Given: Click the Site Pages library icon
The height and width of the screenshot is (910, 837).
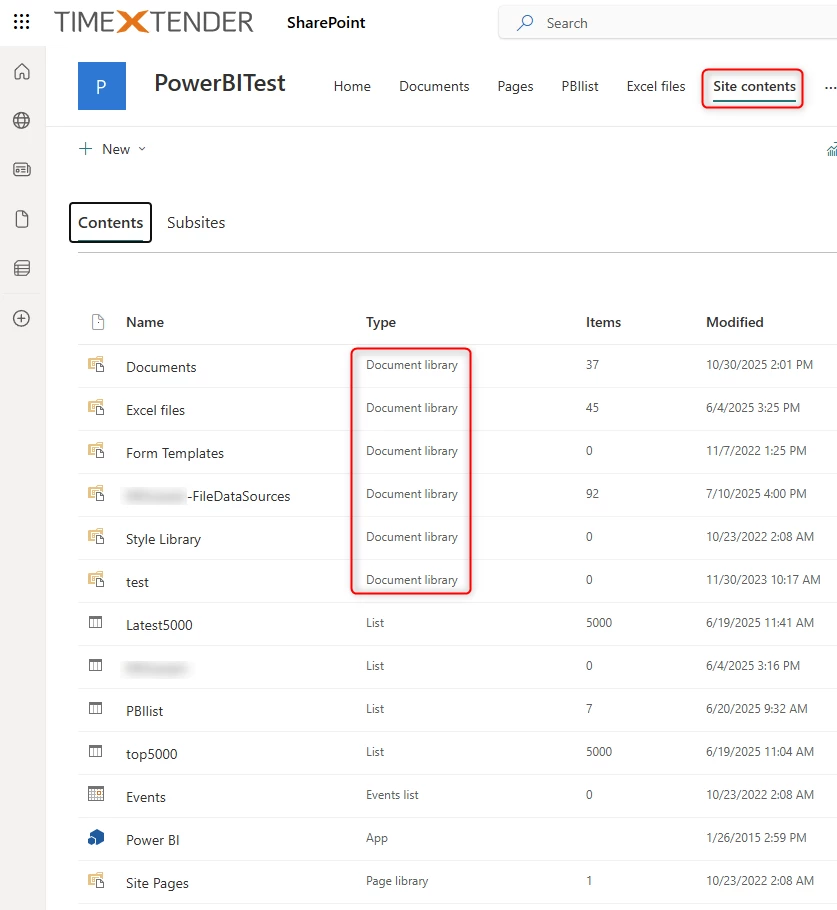Looking at the screenshot, I should [x=96, y=880].
